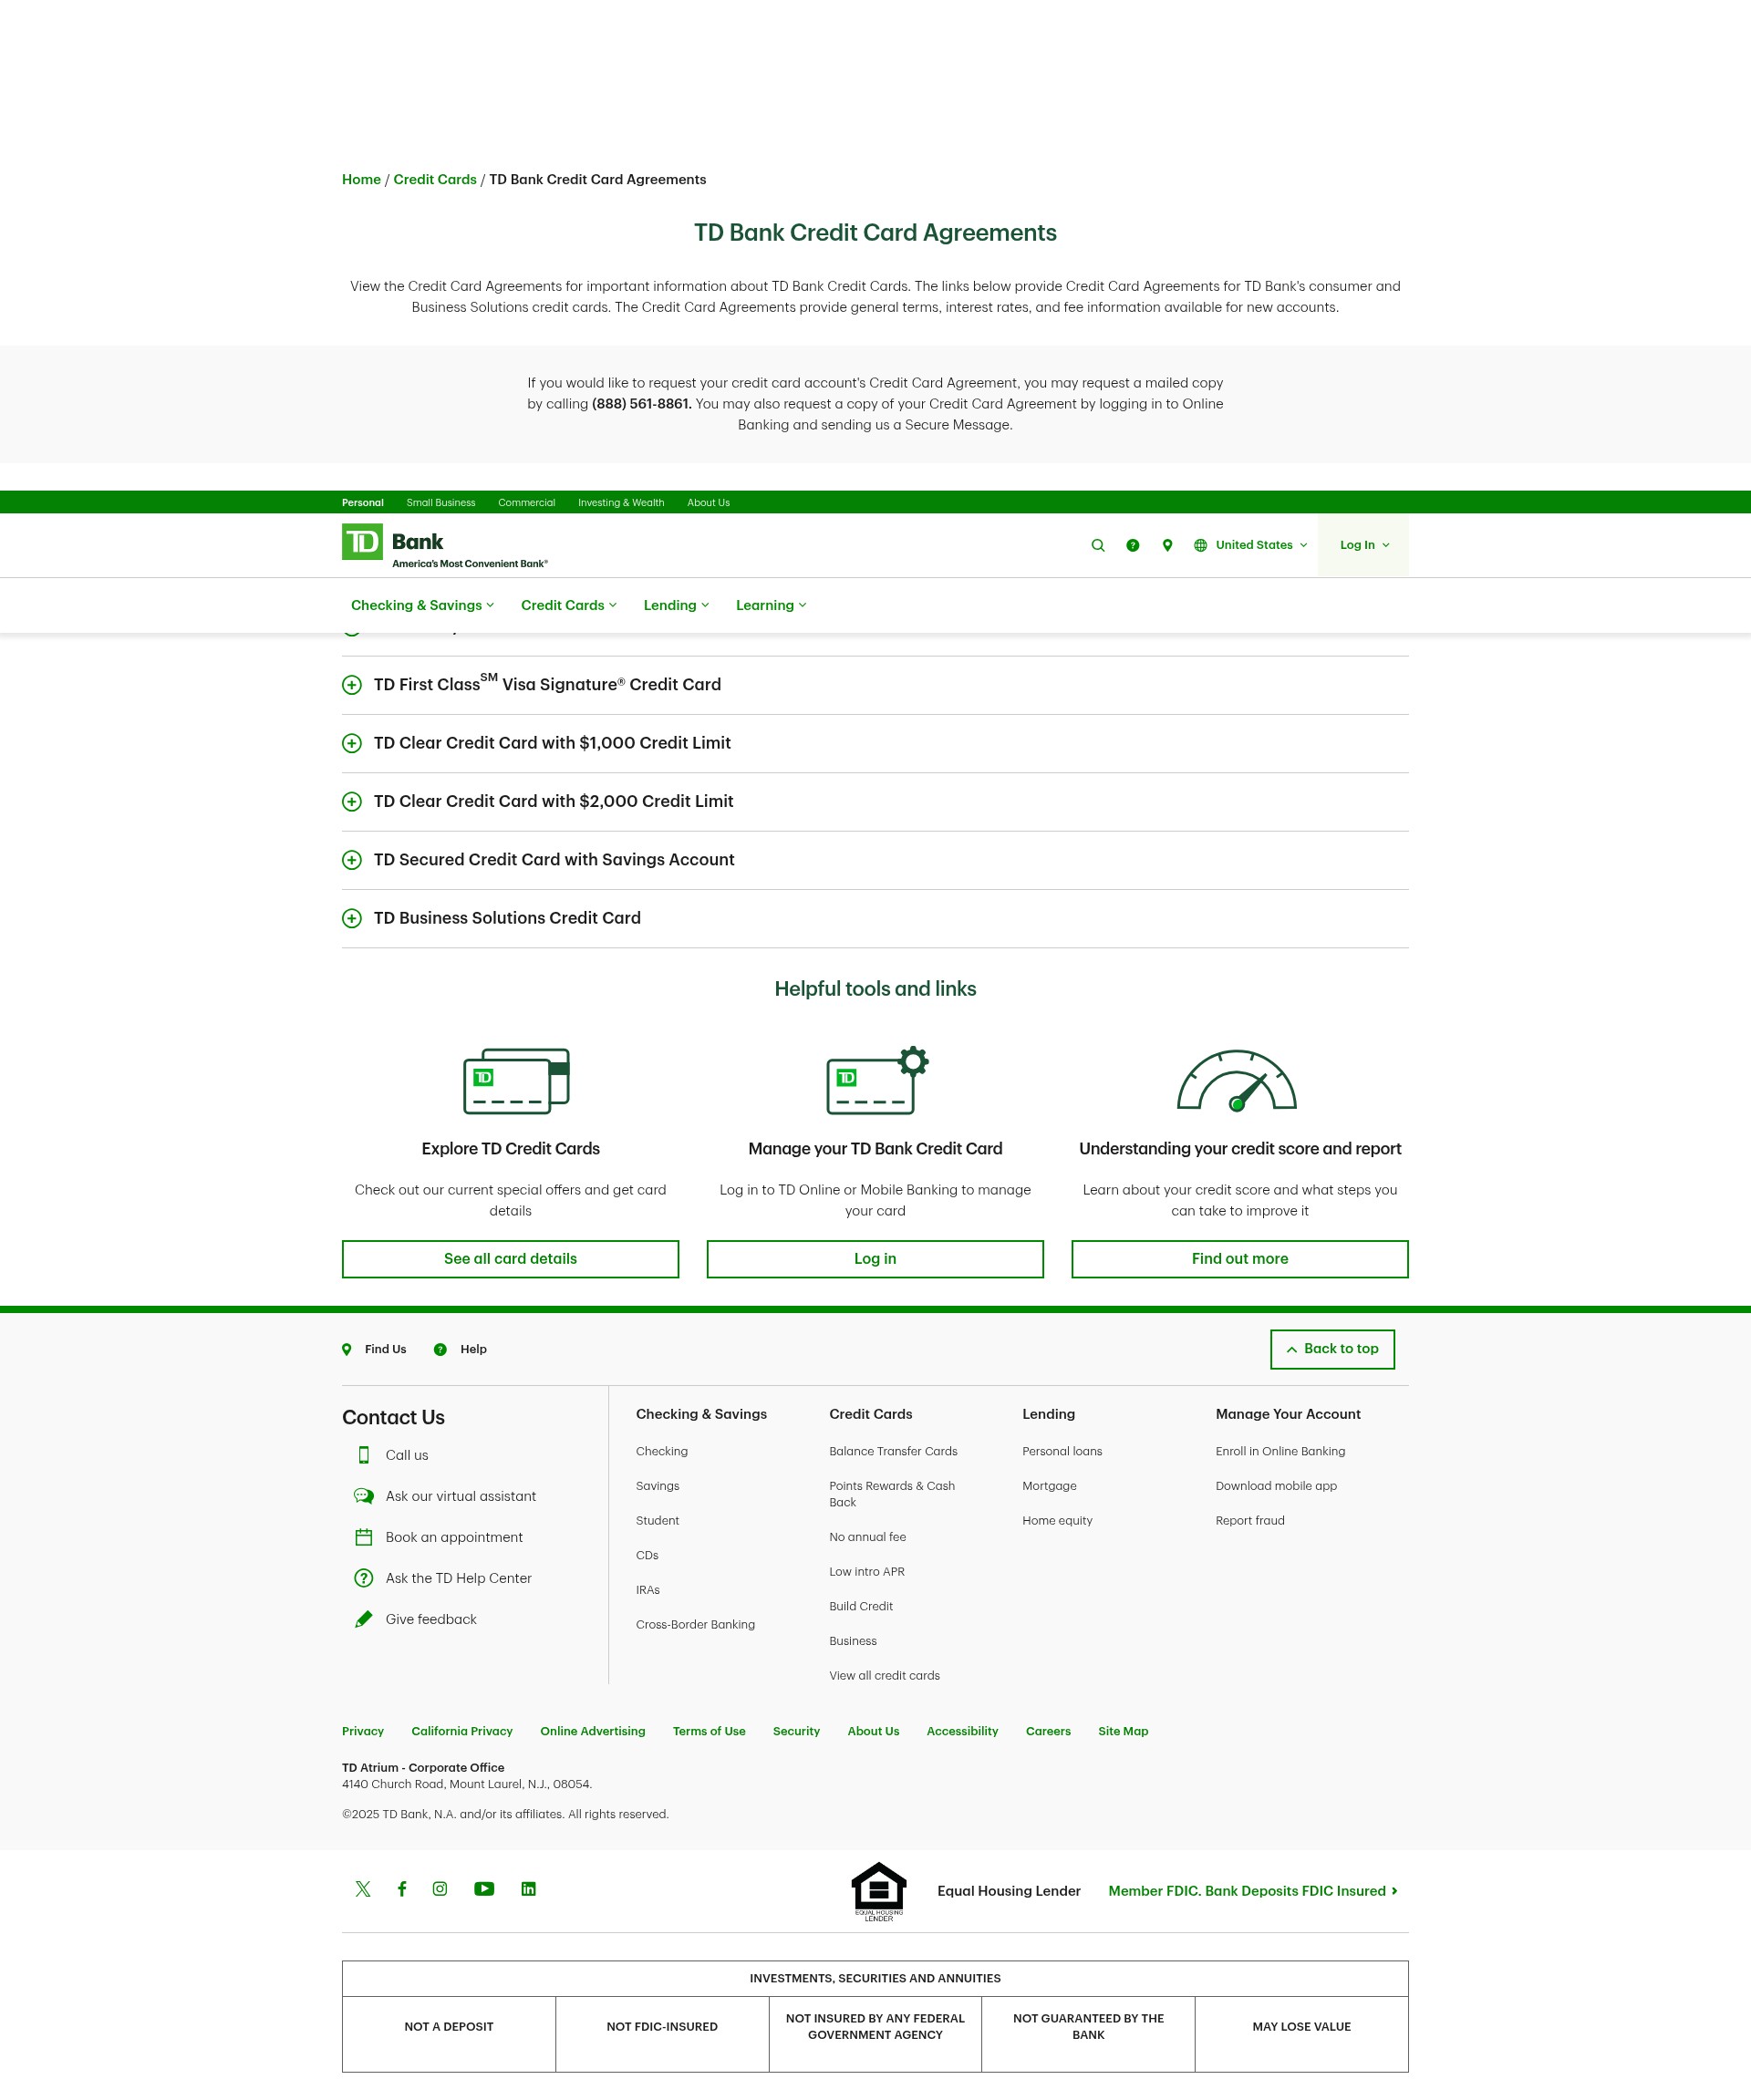Open the X (Twitter) social icon
Screen dimensions: 1751x2100
pyautogui.click(x=363, y=1889)
